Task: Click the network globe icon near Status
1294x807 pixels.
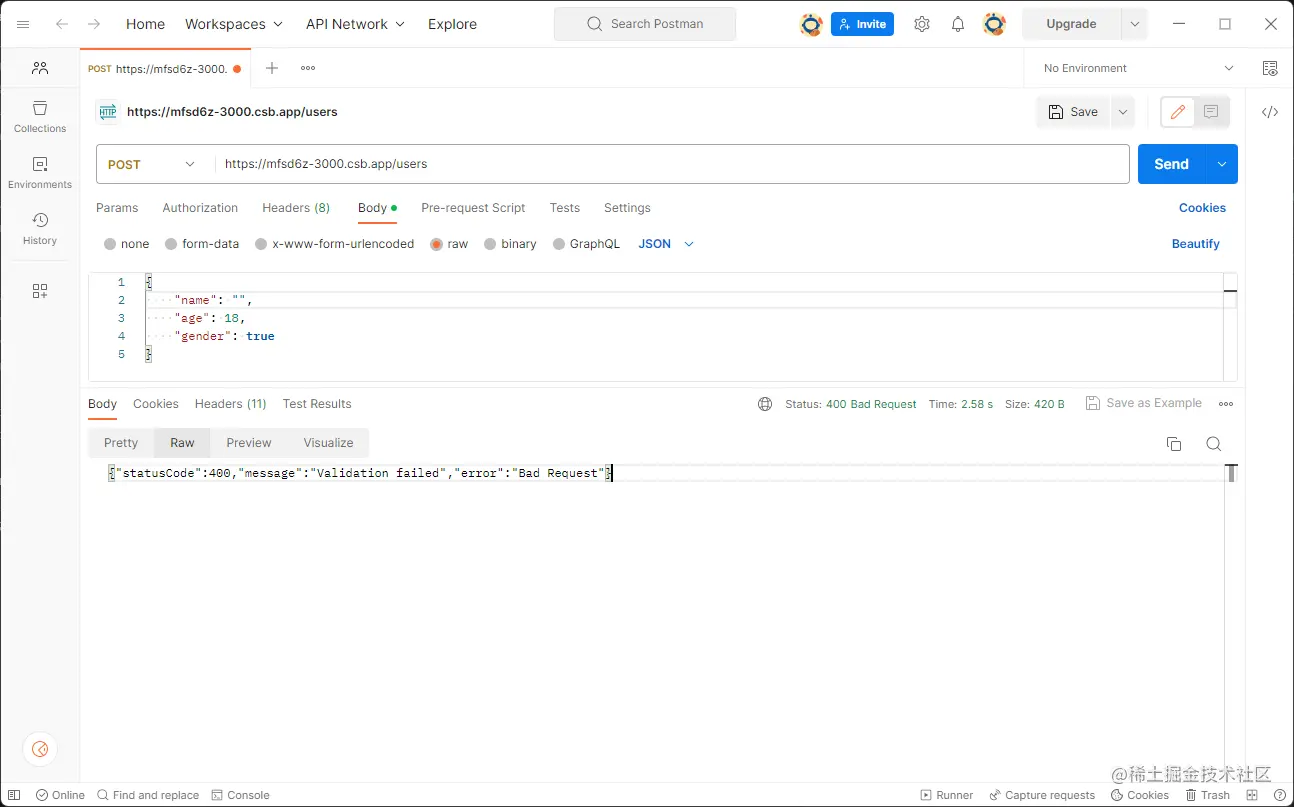Action: point(765,404)
